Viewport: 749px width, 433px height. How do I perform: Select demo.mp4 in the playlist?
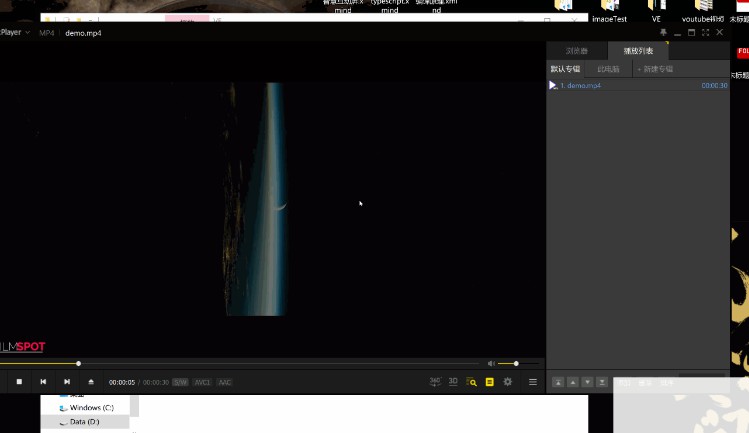(x=580, y=86)
